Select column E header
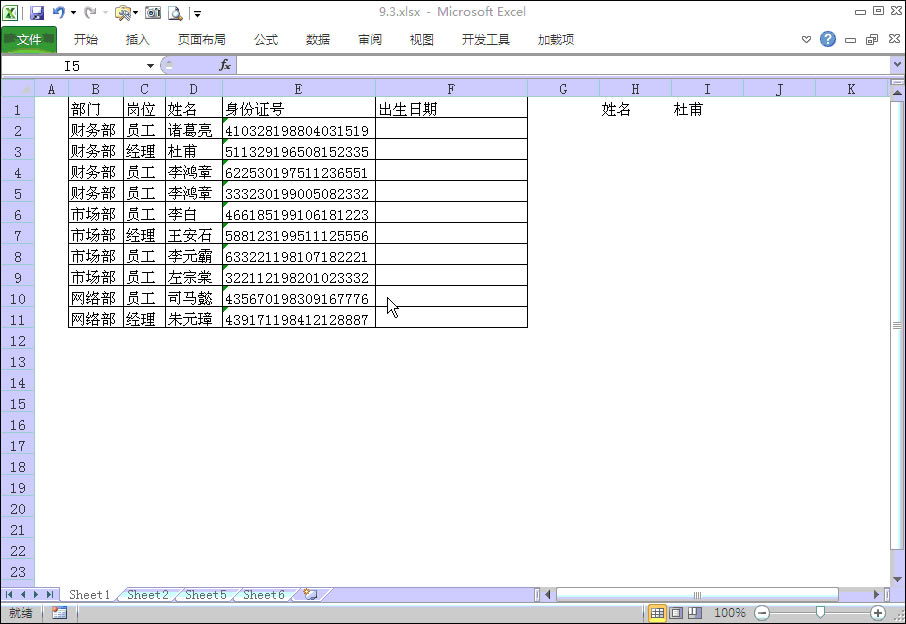Viewport: 906px width, 624px height. (x=299, y=89)
